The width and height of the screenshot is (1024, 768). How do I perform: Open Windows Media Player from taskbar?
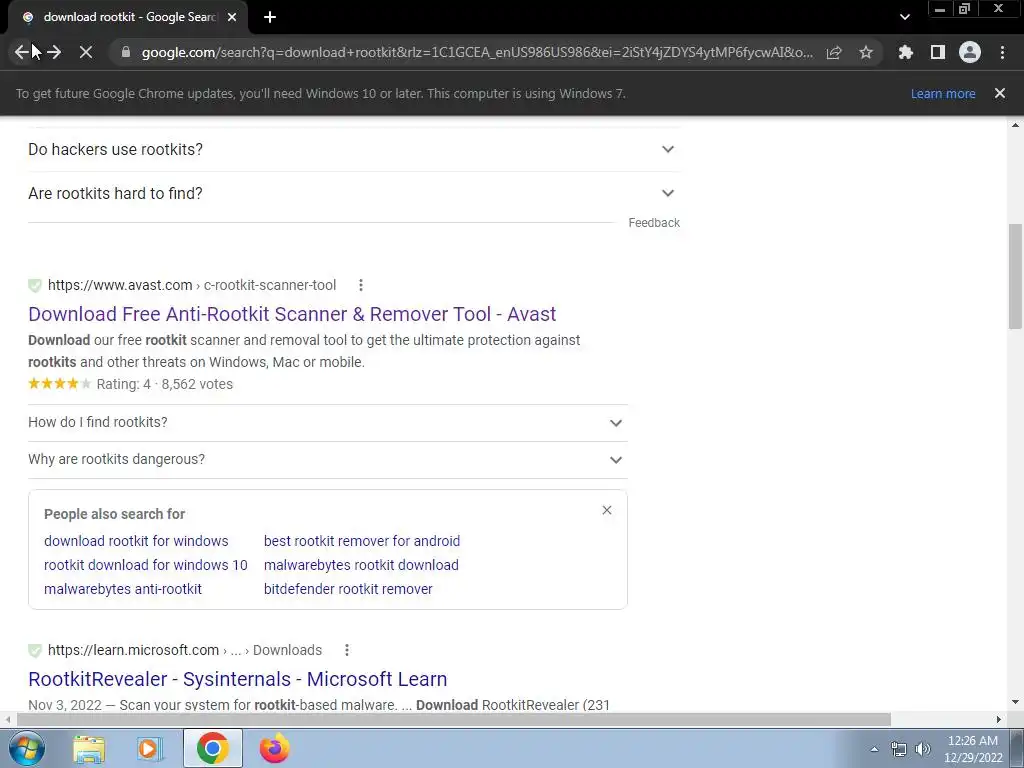coord(150,748)
